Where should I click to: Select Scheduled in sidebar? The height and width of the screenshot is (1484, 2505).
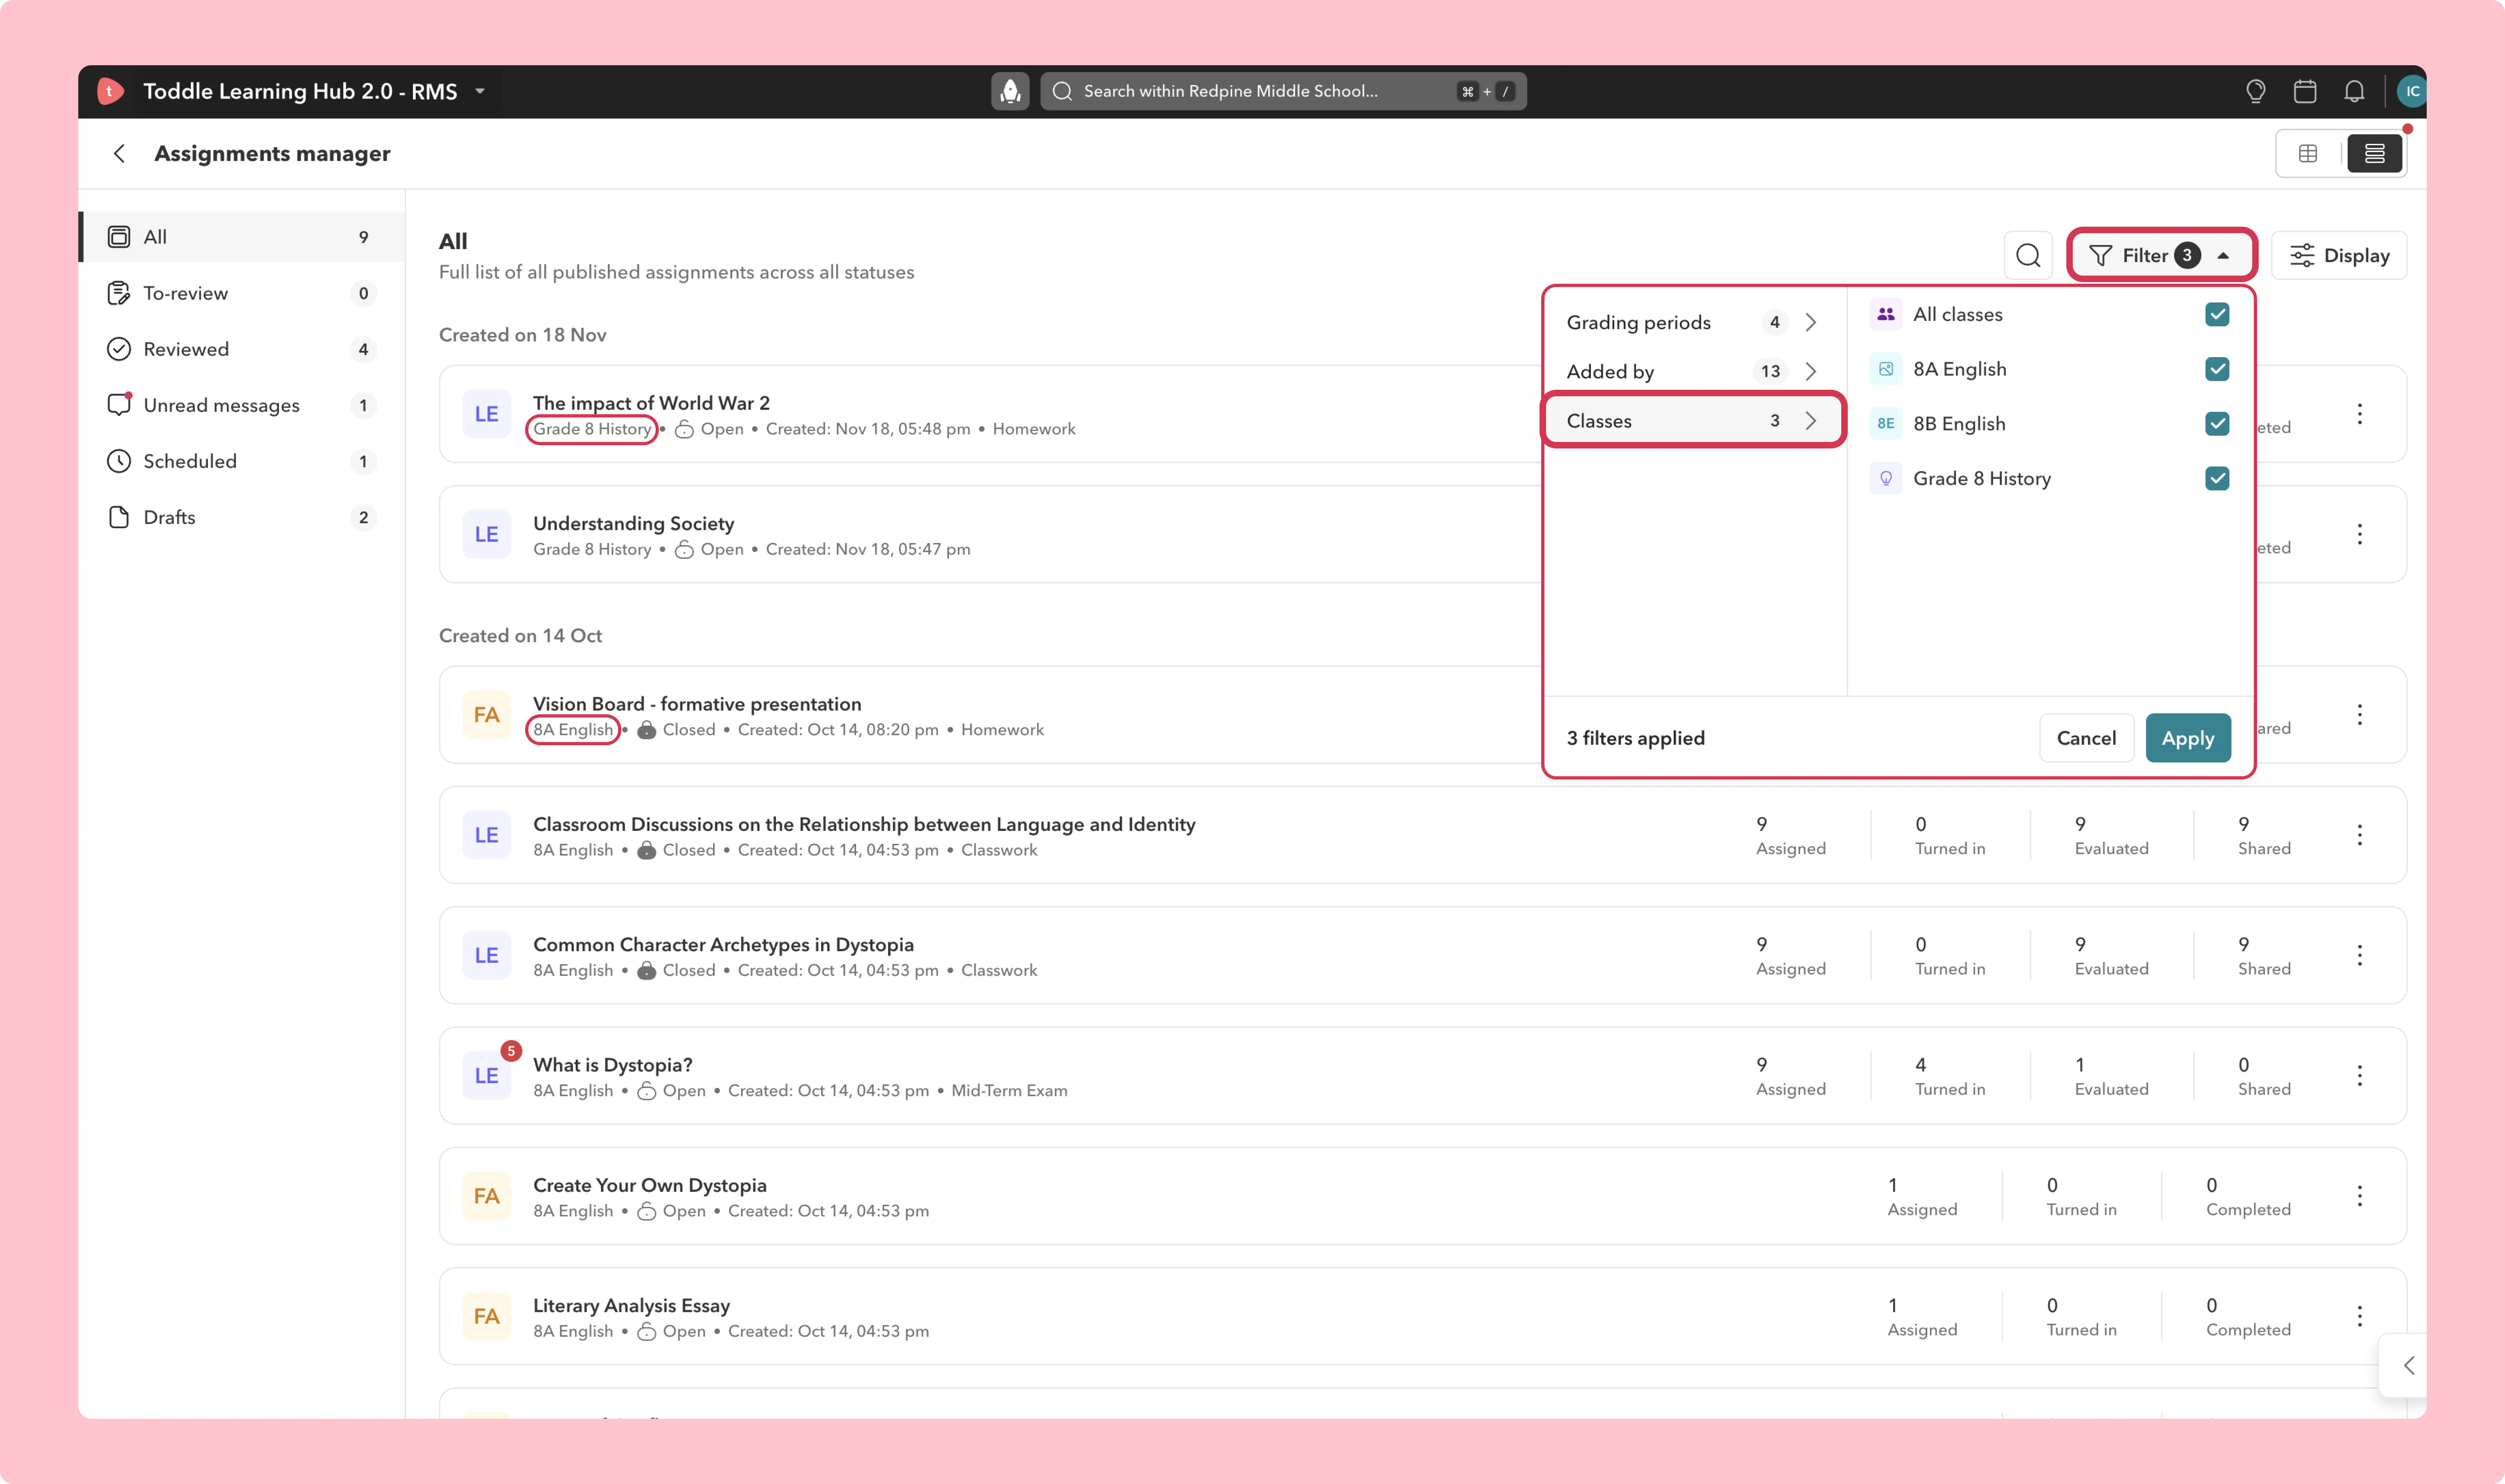(x=242, y=461)
